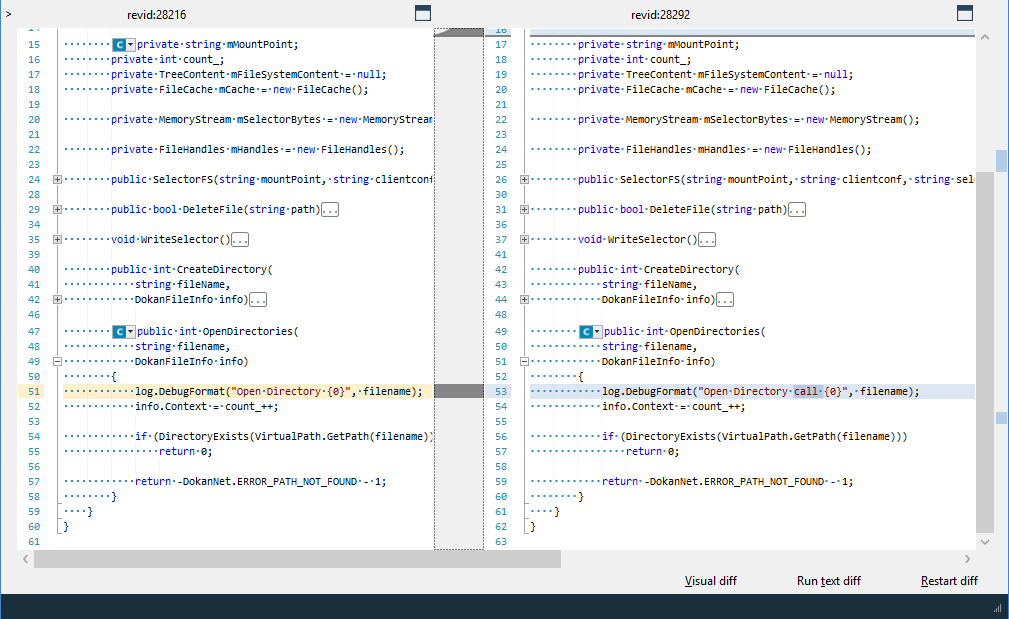Click the FileHandles mHandles line in the left pane
The height and width of the screenshot is (619, 1009).
257,149
